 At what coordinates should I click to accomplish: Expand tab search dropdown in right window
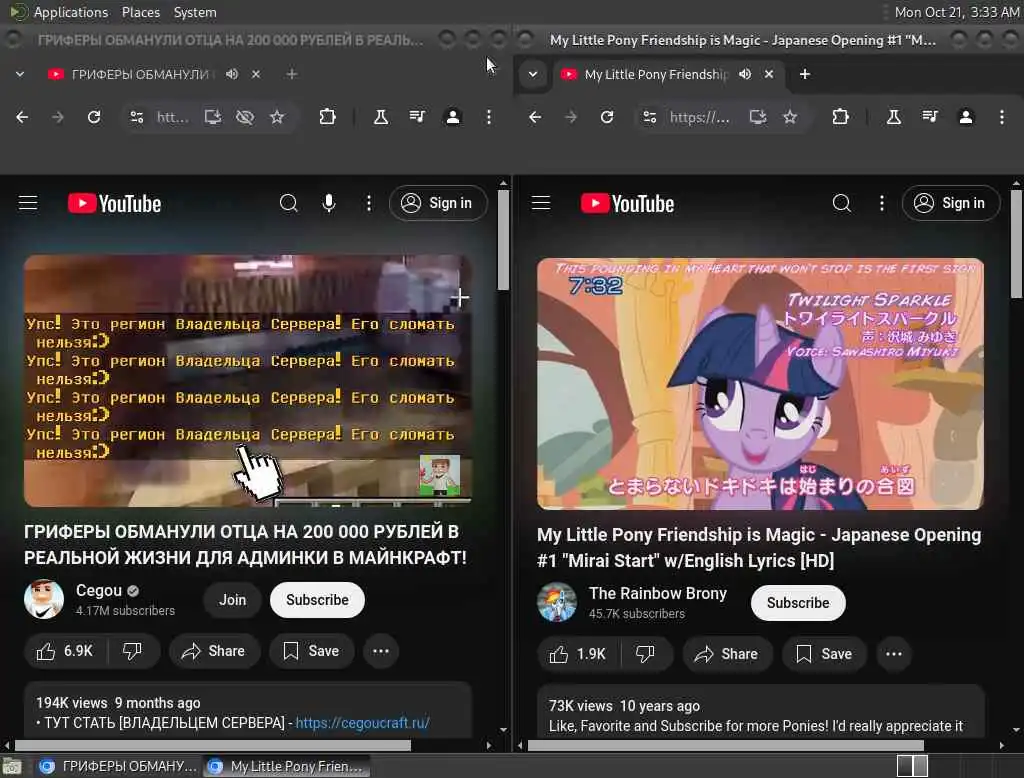tap(533, 74)
